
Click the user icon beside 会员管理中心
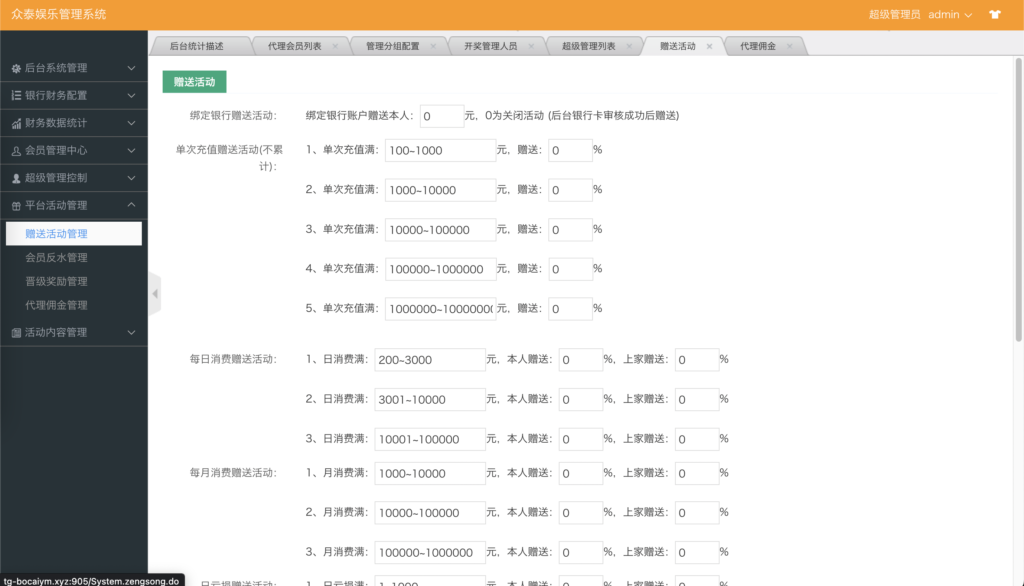click(x=16, y=150)
